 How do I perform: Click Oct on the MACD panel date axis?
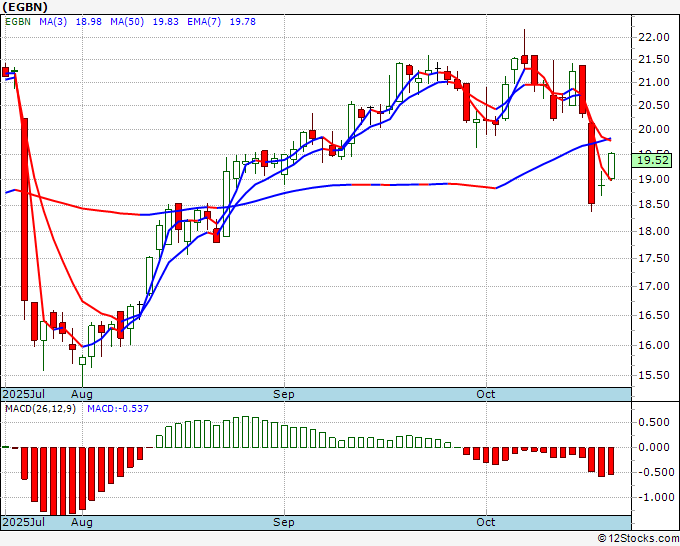click(x=486, y=522)
